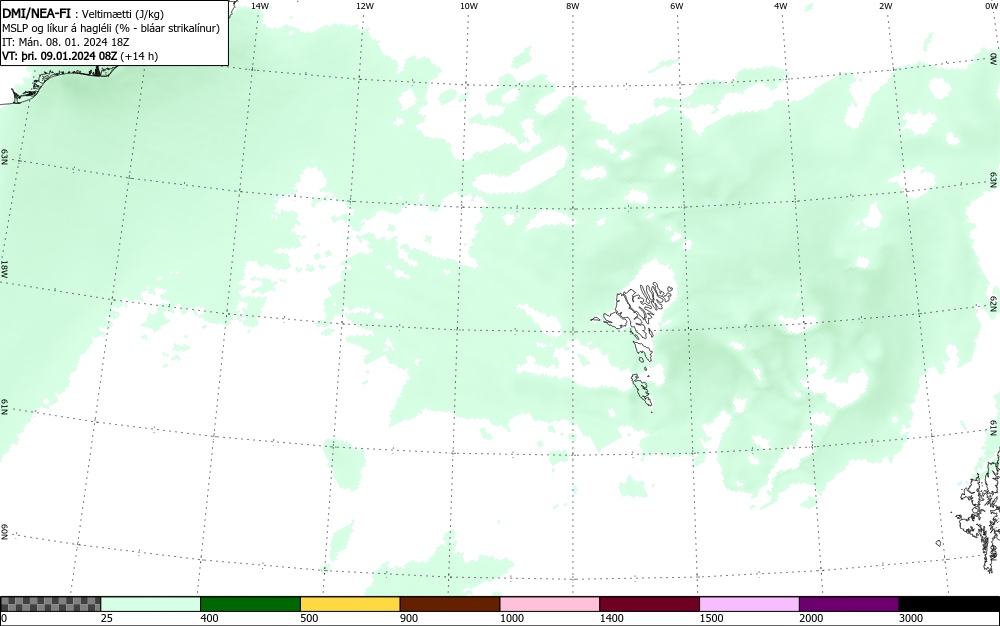Click the legend value 400
The height and width of the screenshot is (626, 1000).
pos(209,618)
